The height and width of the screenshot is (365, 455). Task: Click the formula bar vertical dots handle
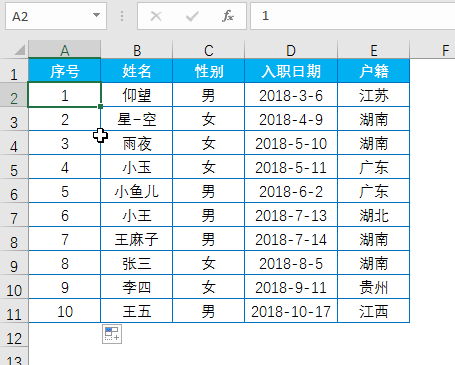tap(122, 16)
